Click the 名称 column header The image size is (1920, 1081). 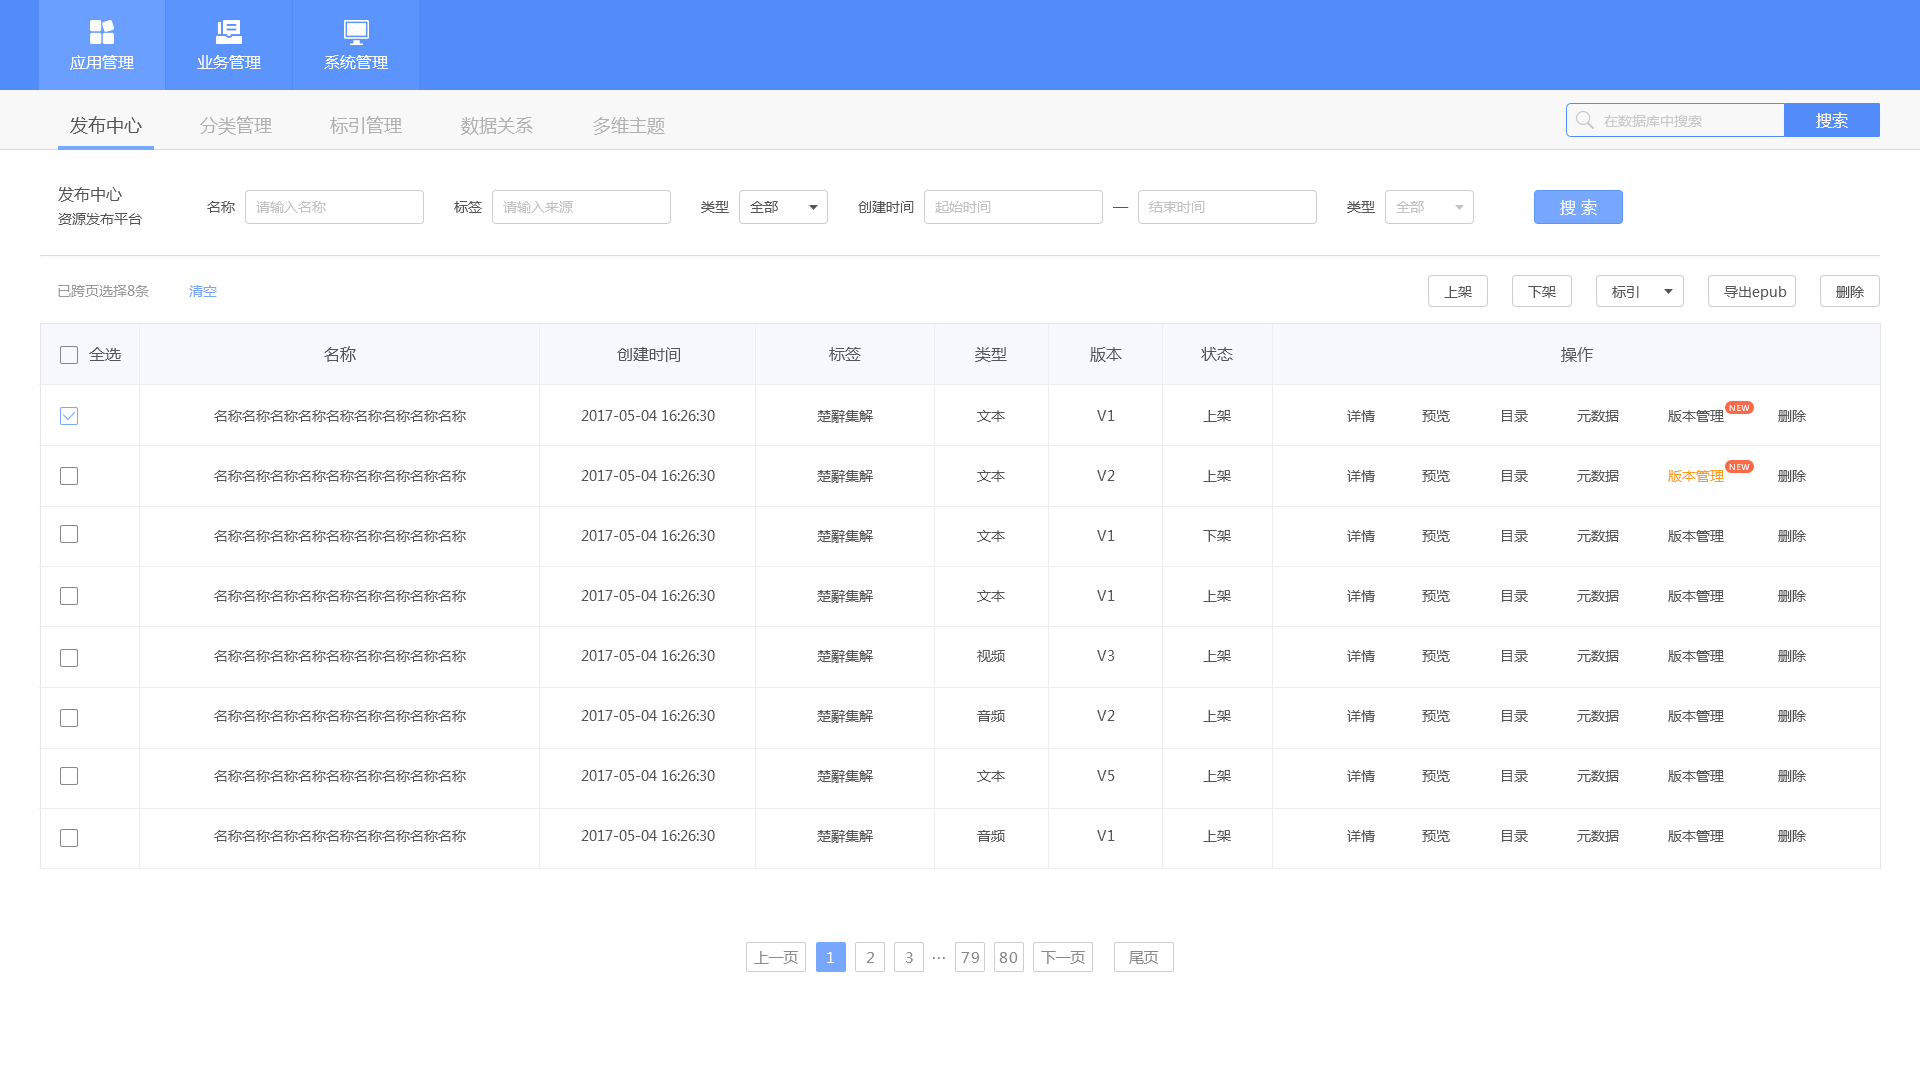[x=340, y=355]
